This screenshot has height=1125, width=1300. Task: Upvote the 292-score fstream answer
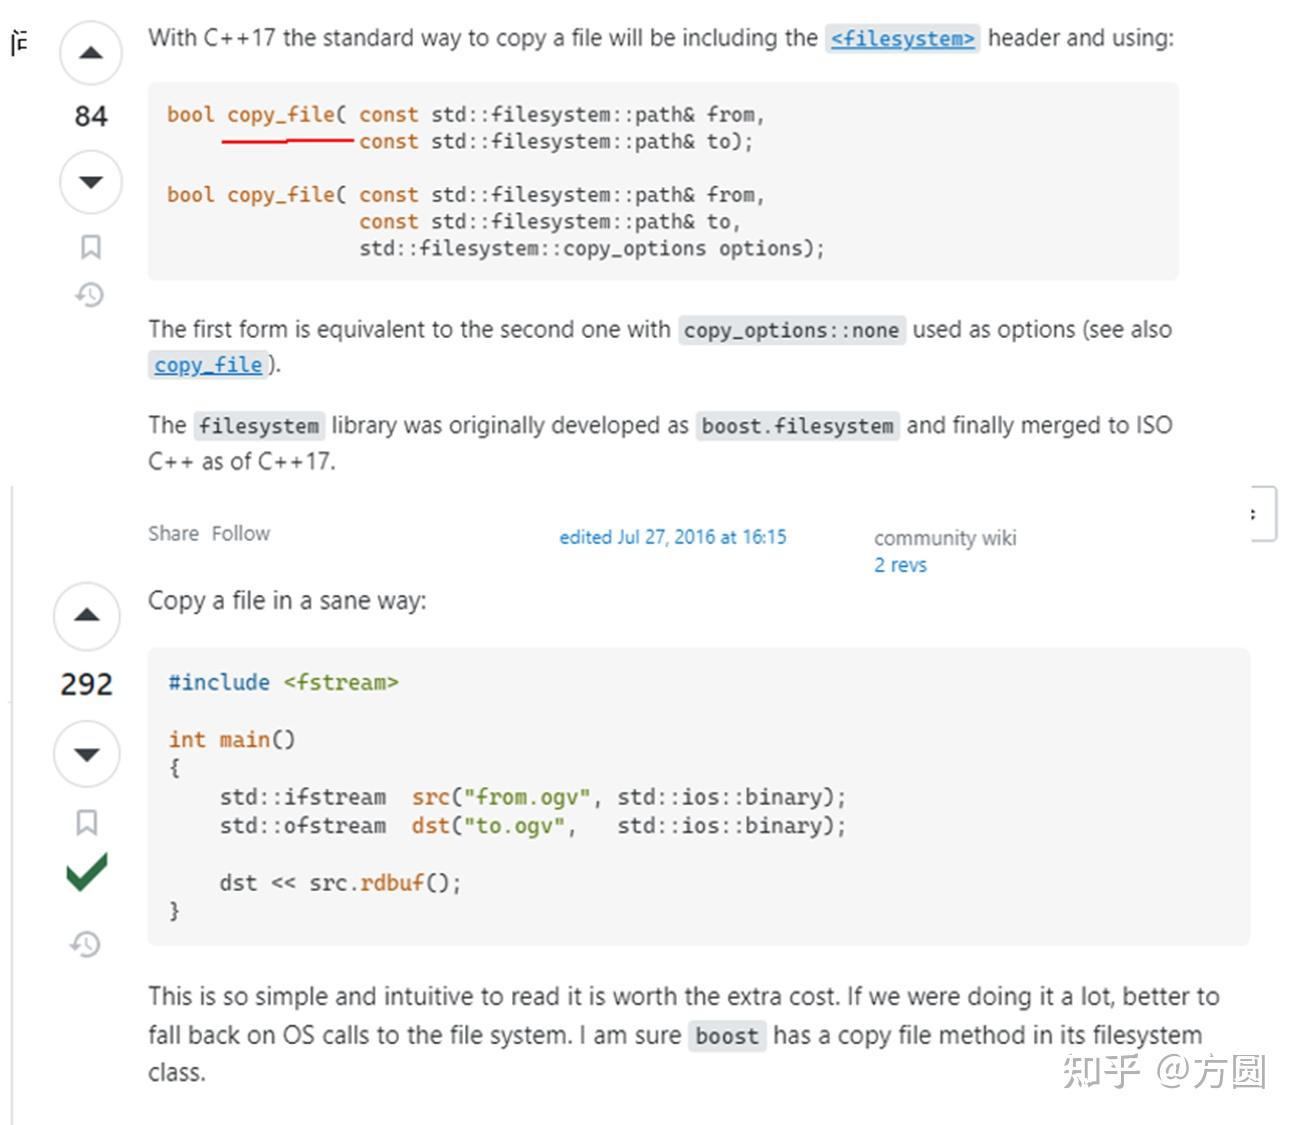tap(87, 615)
